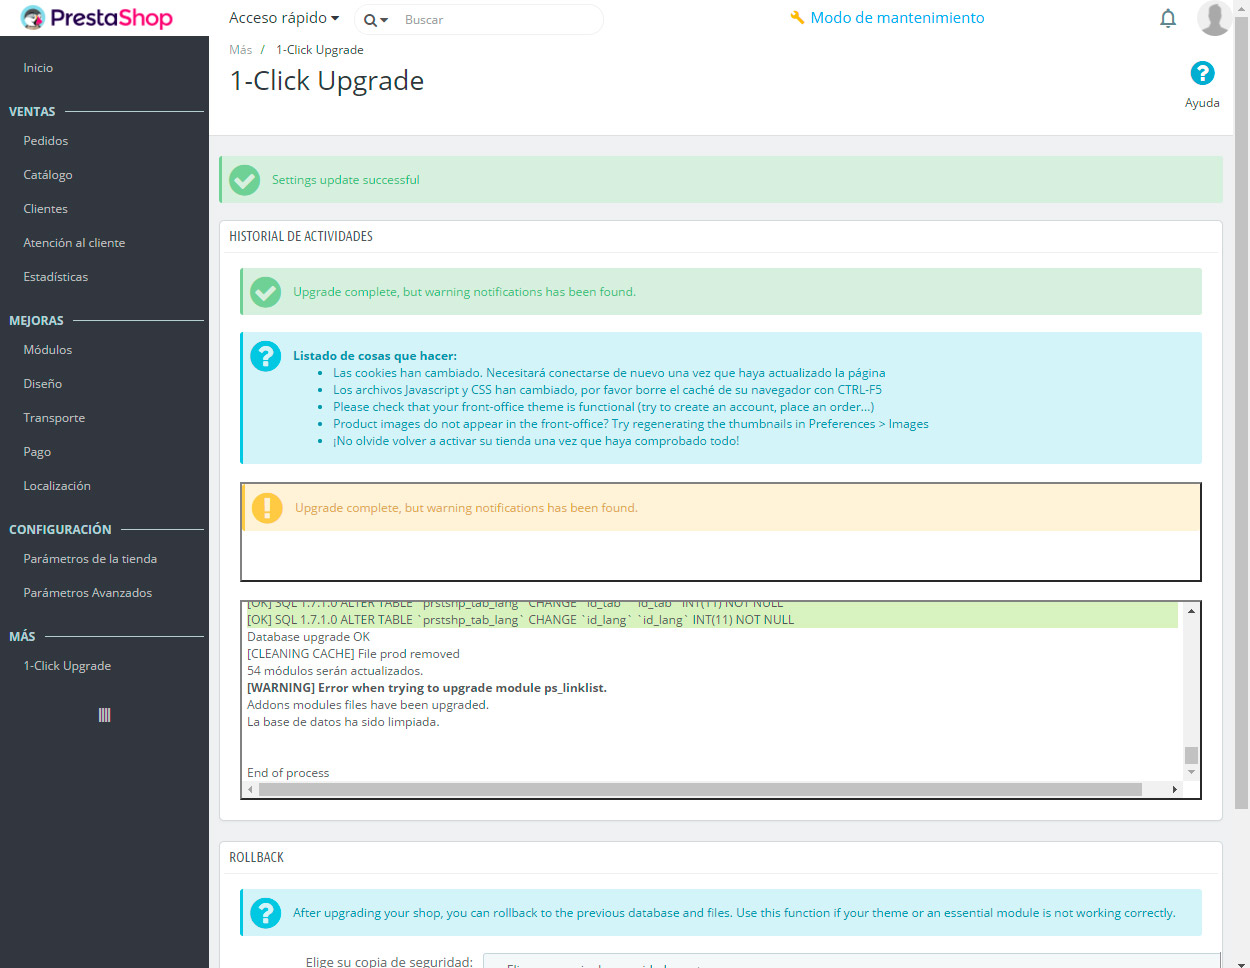Open Pedidos in the sidebar

(46, 141)
